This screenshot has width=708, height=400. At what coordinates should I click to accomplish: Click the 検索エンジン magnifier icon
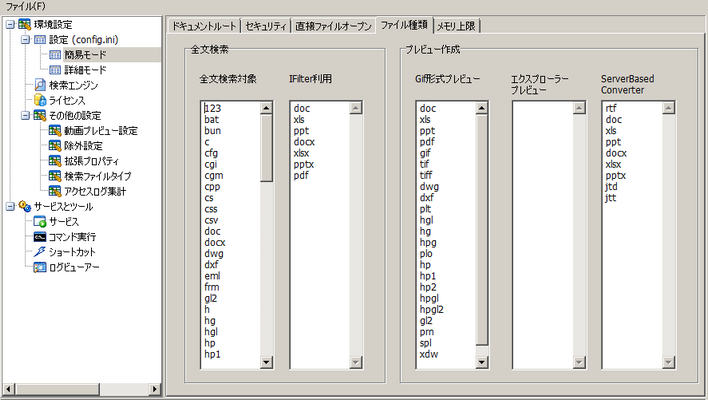point(40,85)
